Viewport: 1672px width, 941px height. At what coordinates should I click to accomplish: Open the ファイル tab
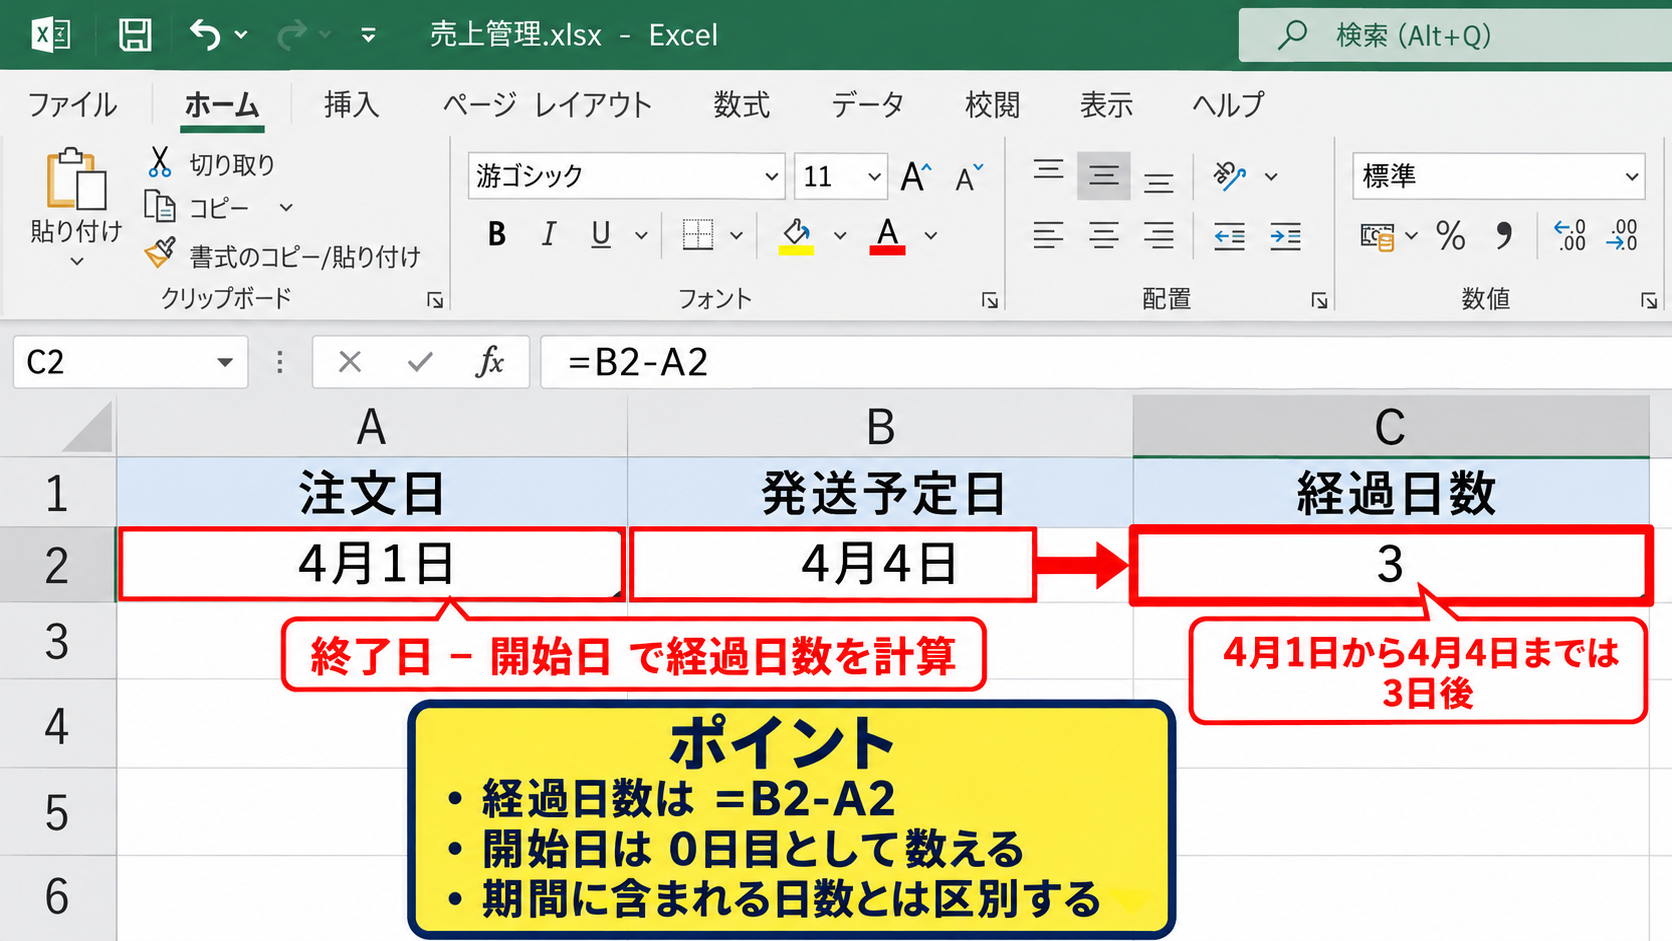click(x=72, y=105)
